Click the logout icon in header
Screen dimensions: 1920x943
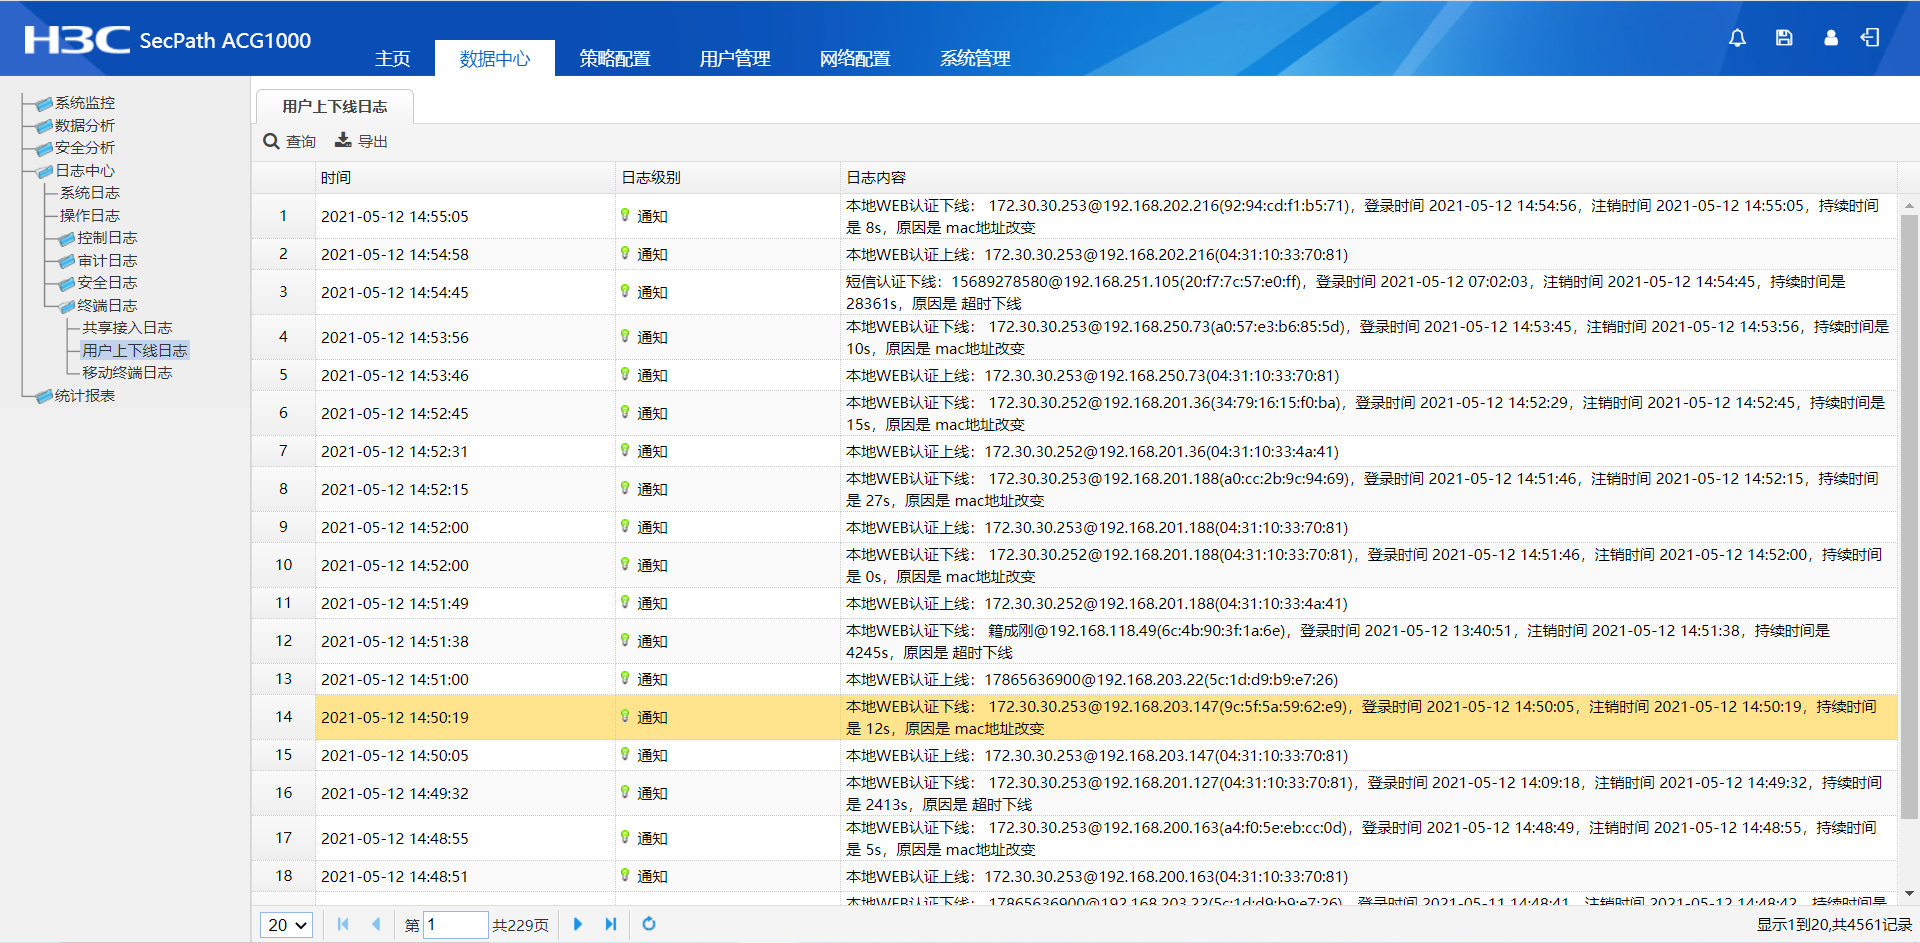coord(1870,38)
